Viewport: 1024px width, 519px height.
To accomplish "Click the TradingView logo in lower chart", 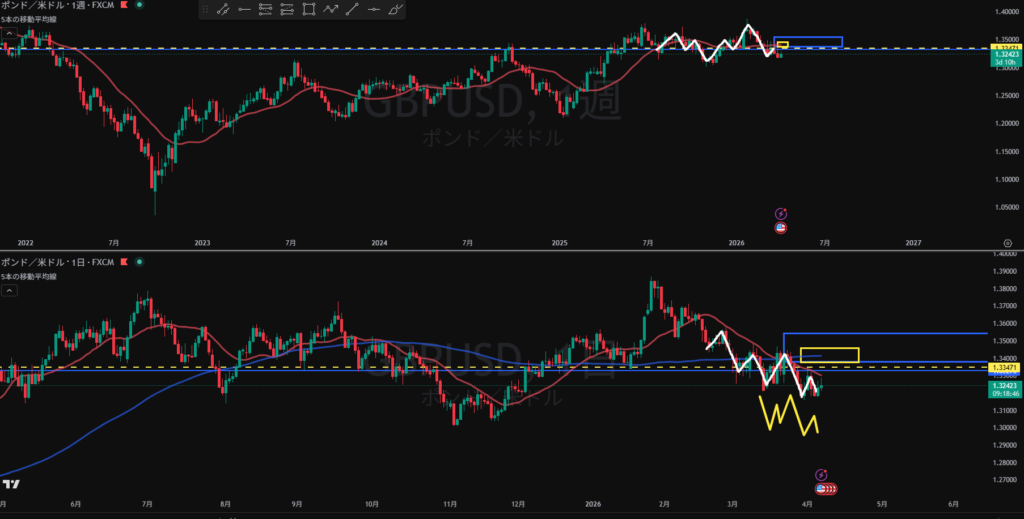I will coord(10,486).
